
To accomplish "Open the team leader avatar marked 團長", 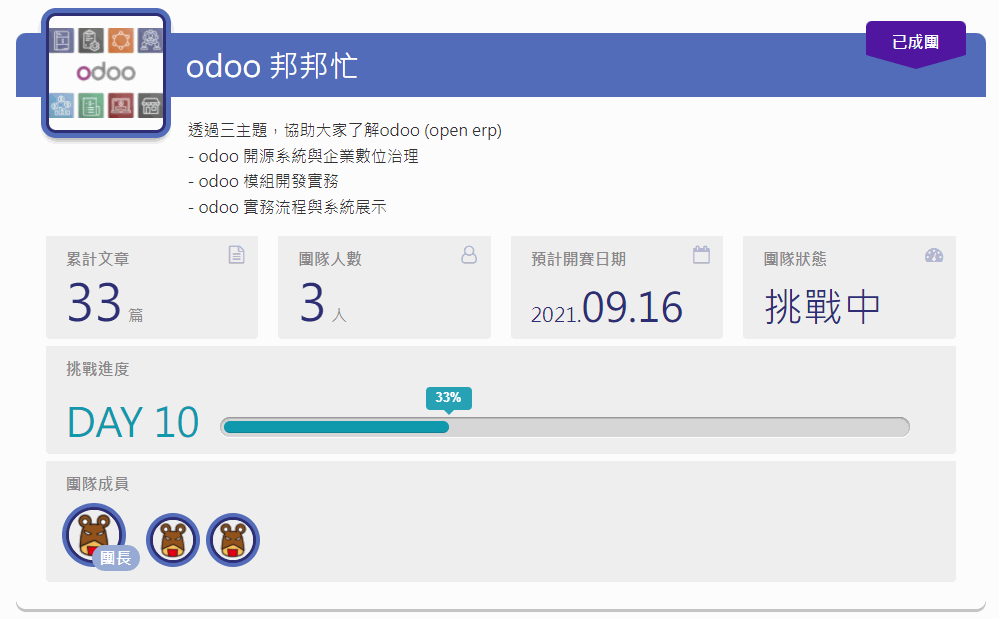I will (x=92, y=535).
